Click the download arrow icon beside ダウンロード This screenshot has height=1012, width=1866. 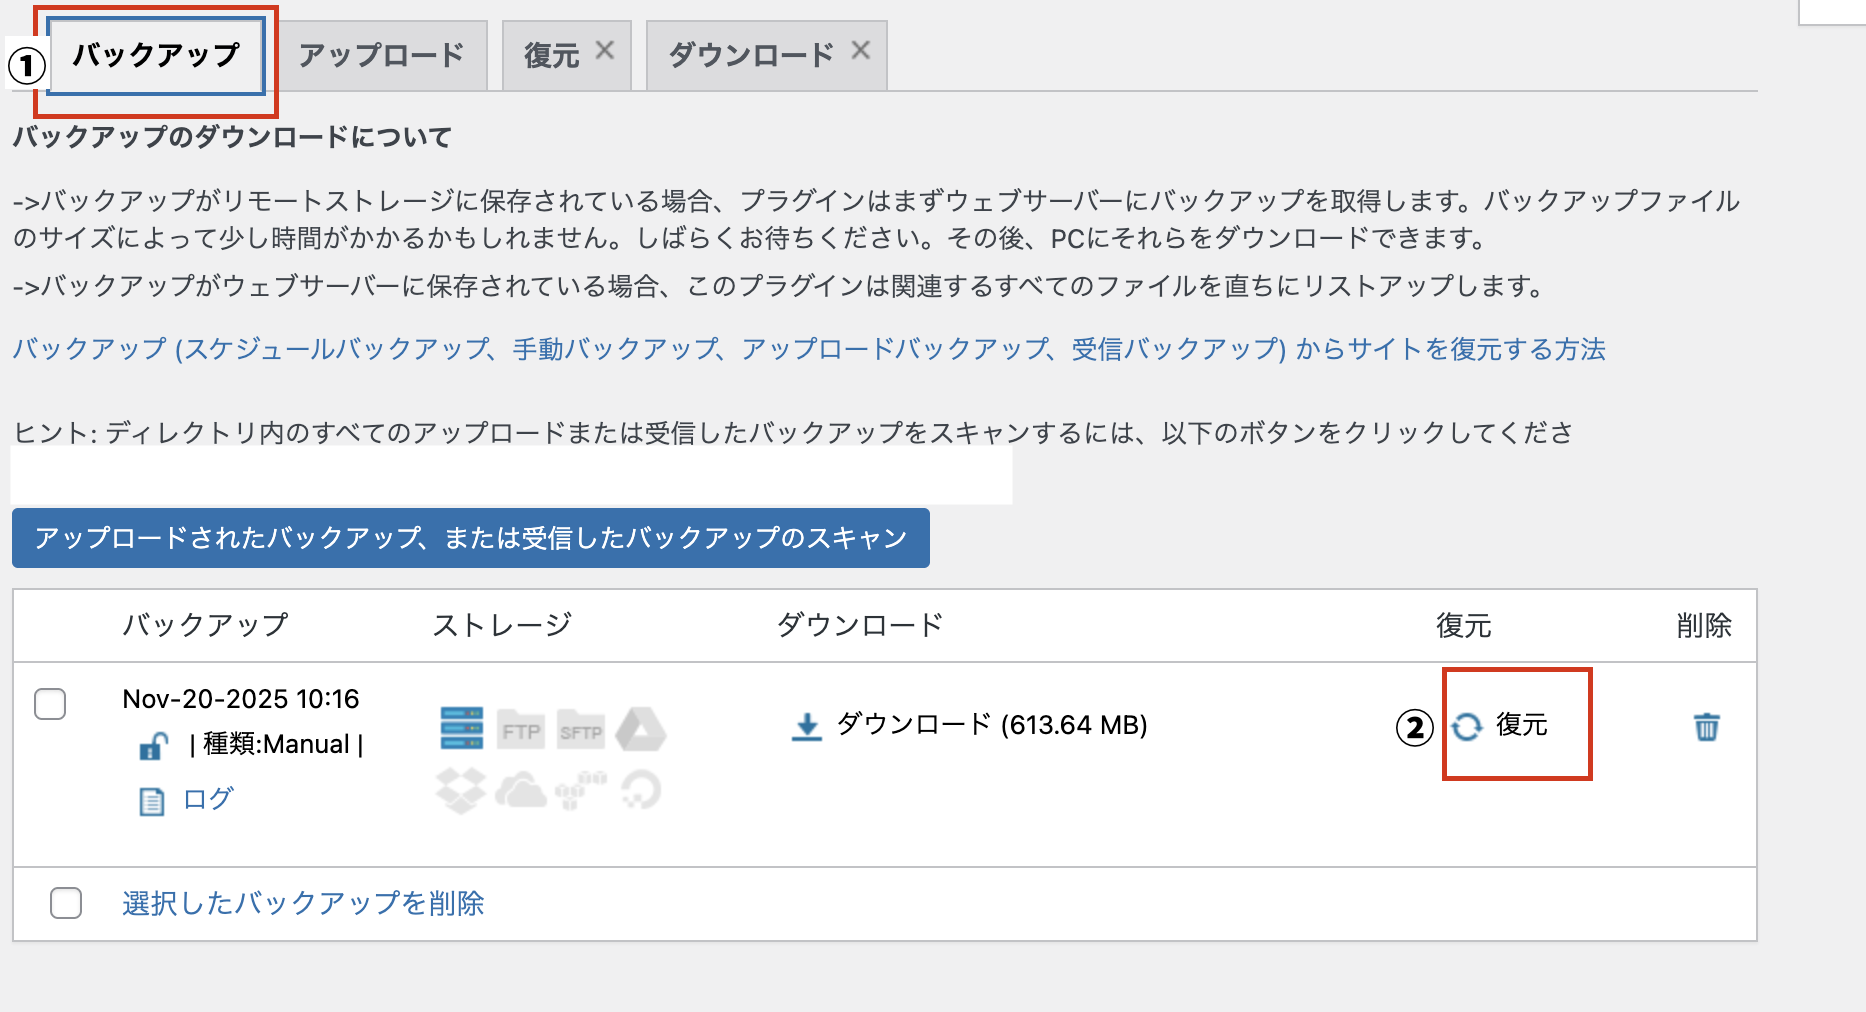click(806, 724)
